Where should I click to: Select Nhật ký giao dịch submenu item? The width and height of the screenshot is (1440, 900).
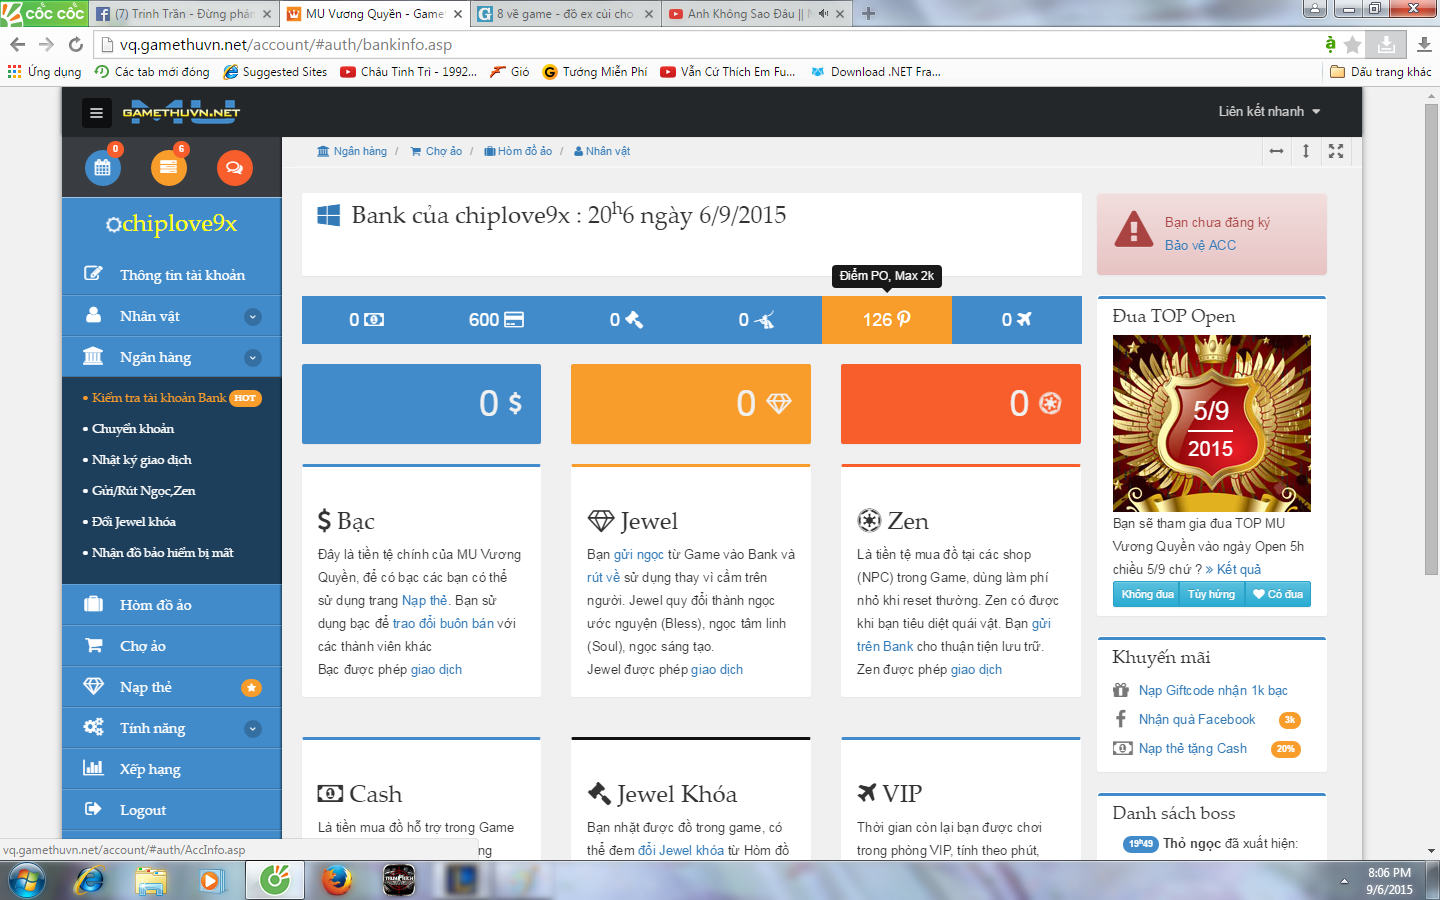coord(141,460)
